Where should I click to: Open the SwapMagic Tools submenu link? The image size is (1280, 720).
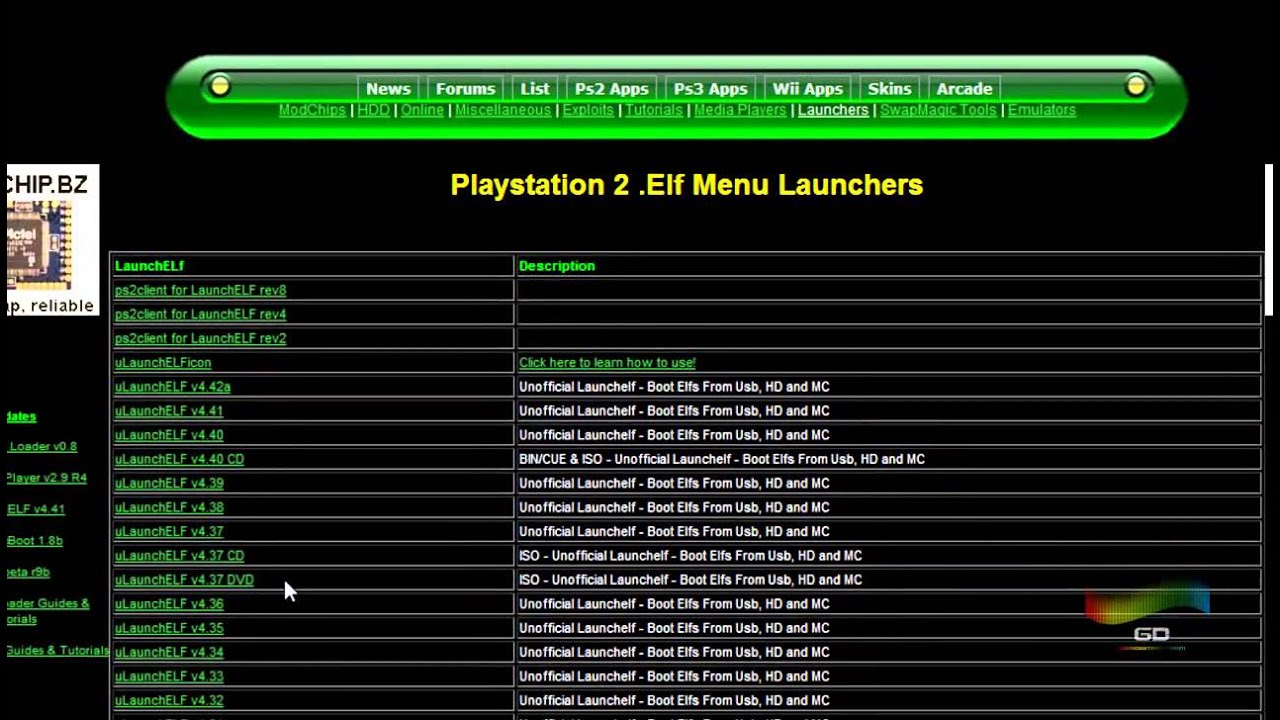click(x=938, y=110)
